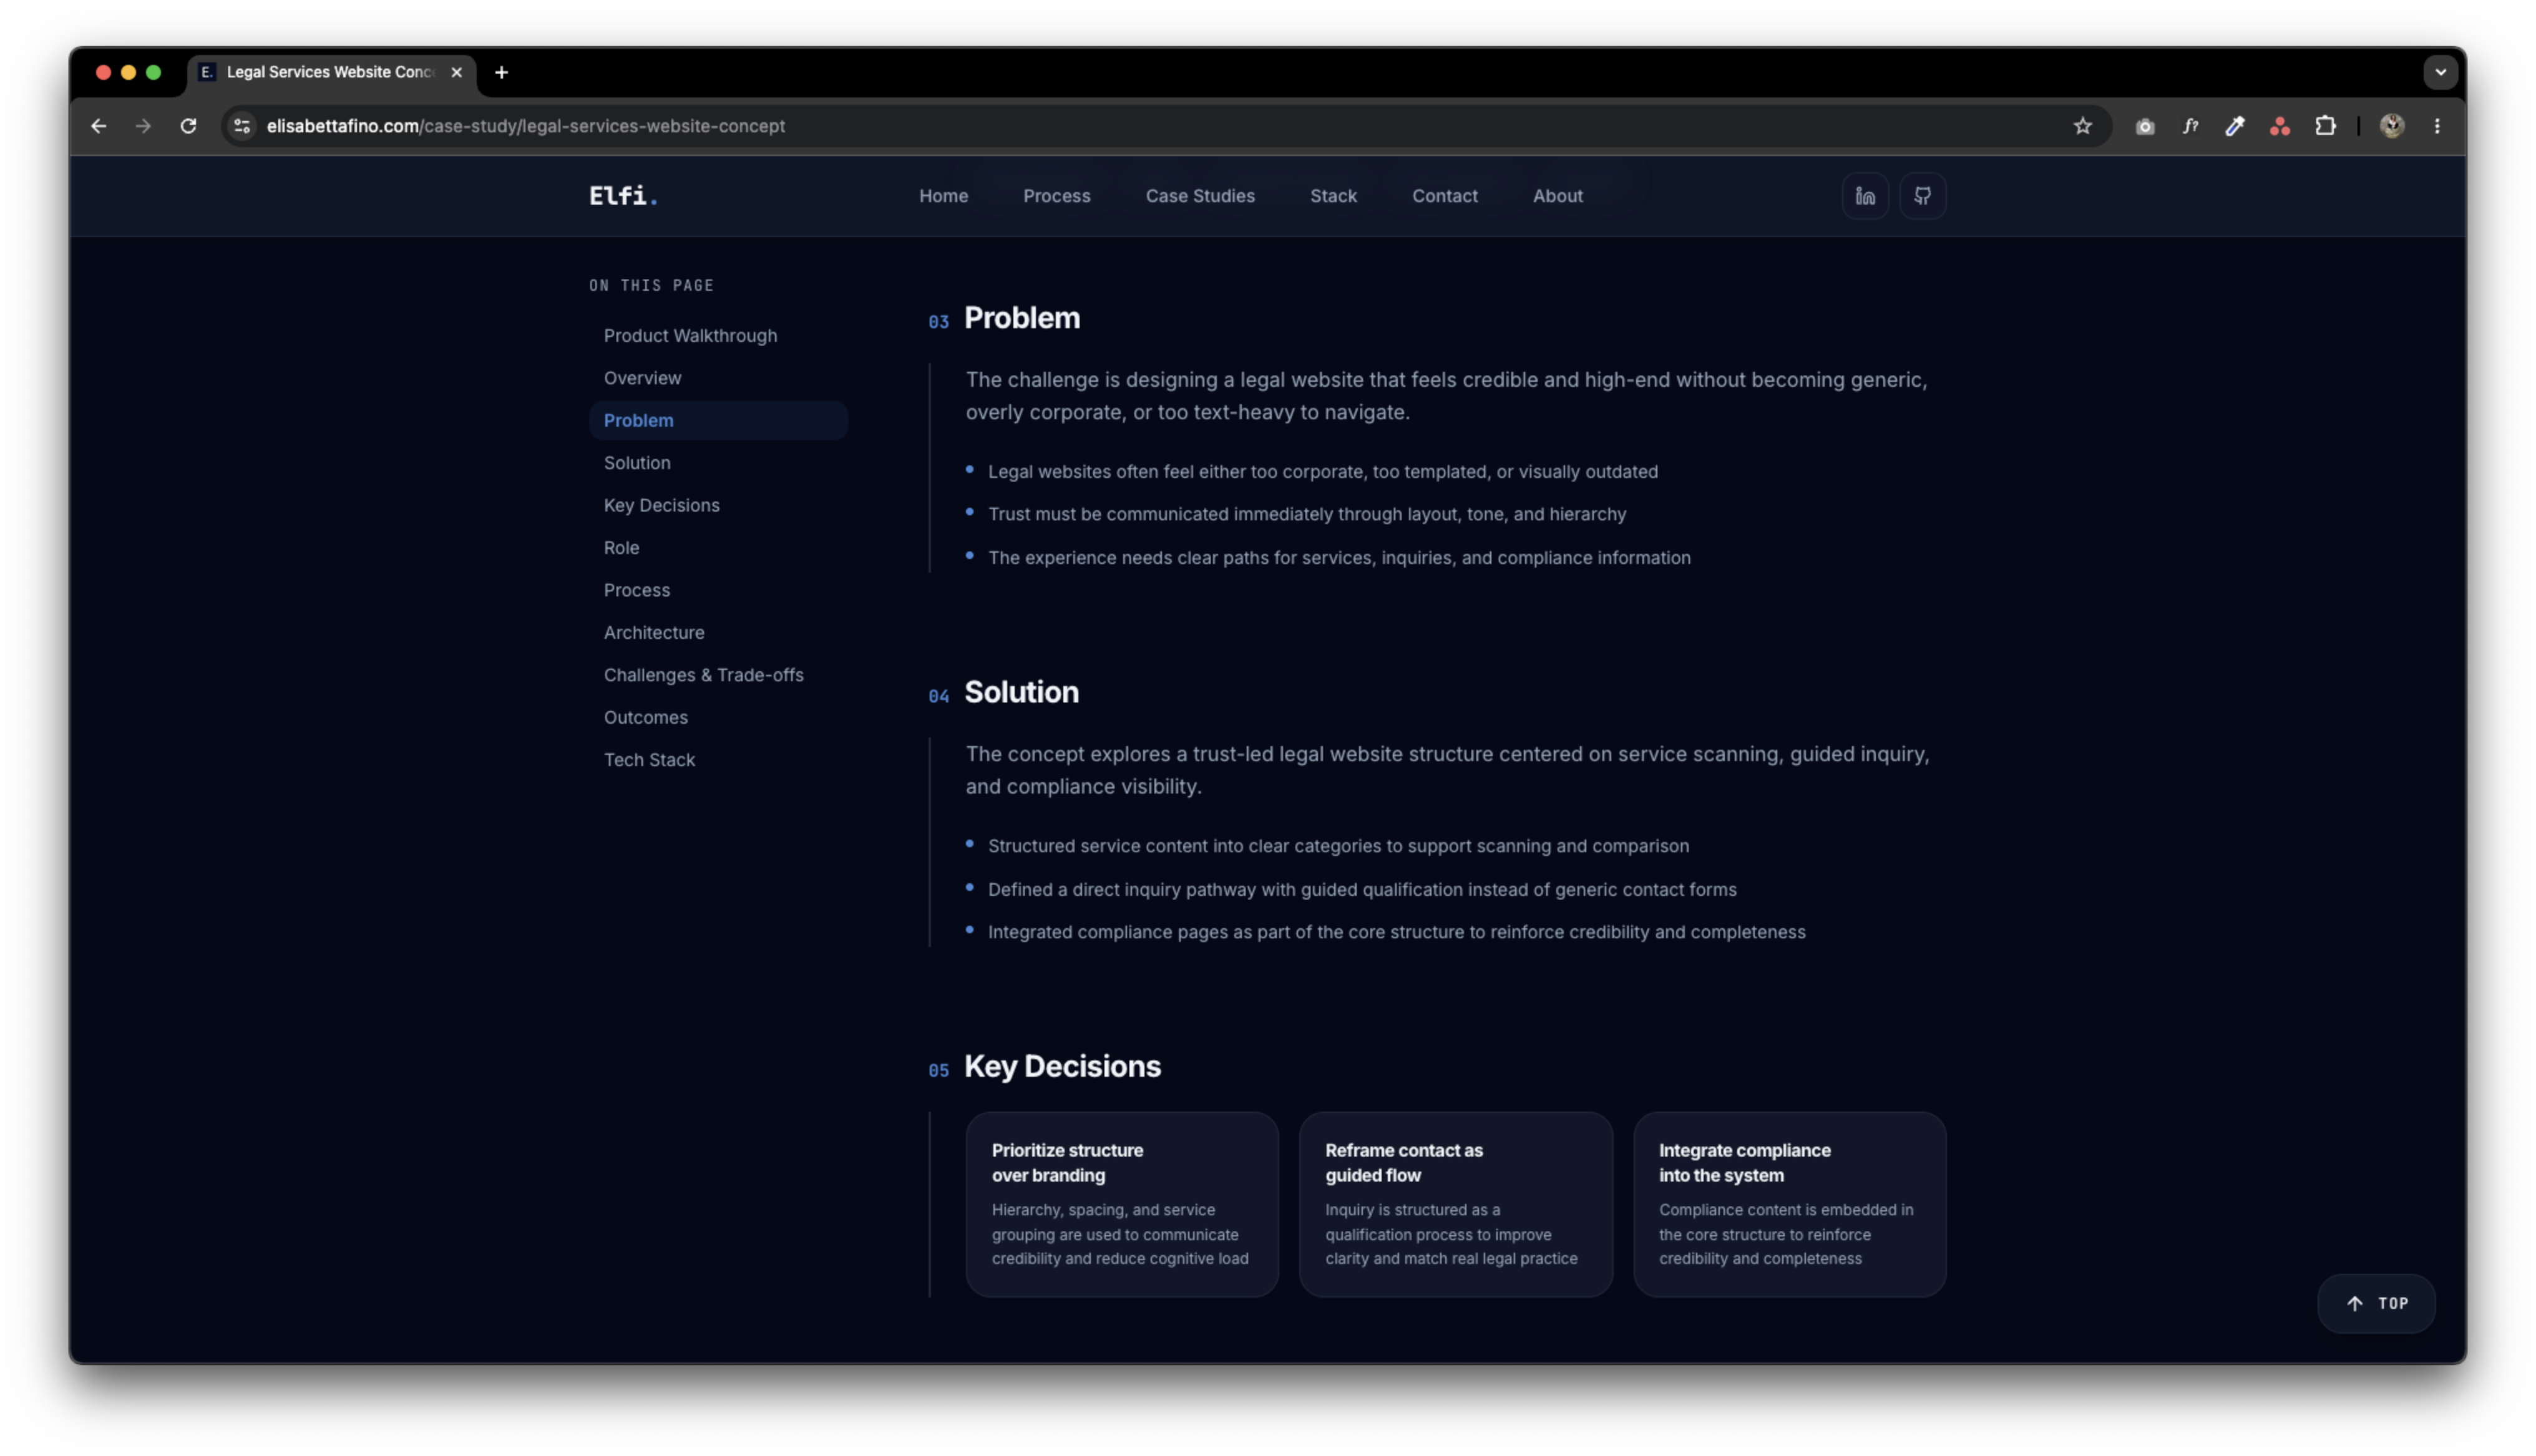Click bullet 'The experience needs clear paths'

click(1339, 558)
